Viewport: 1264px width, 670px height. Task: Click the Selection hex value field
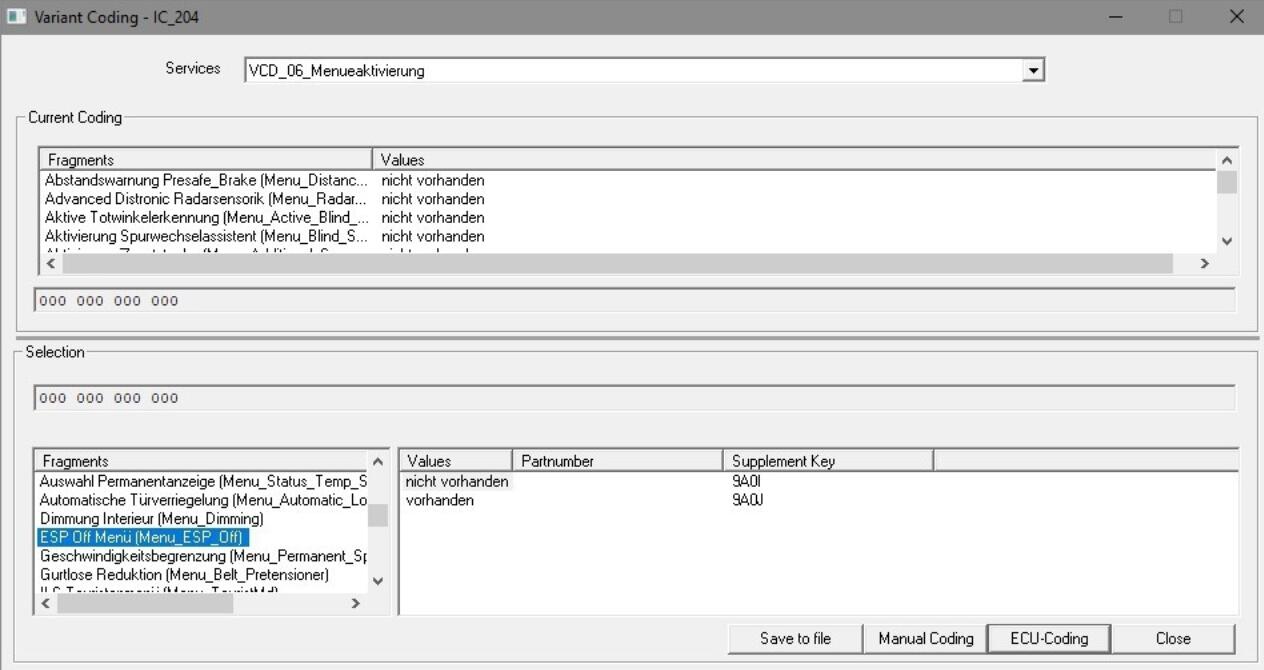point(634,398)
